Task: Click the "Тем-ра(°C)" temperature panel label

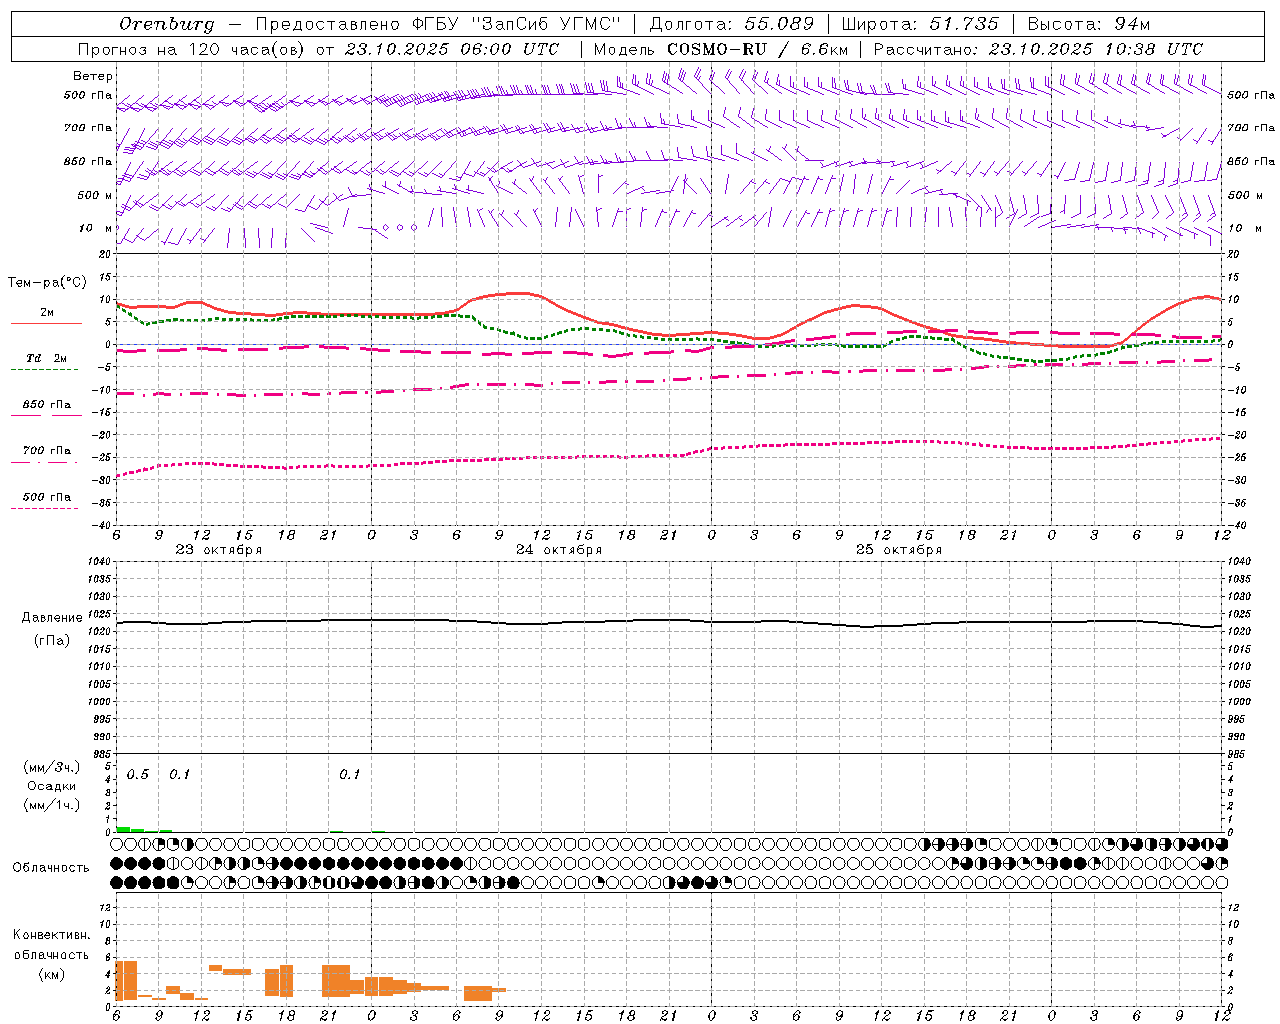Action: (47, 283)
